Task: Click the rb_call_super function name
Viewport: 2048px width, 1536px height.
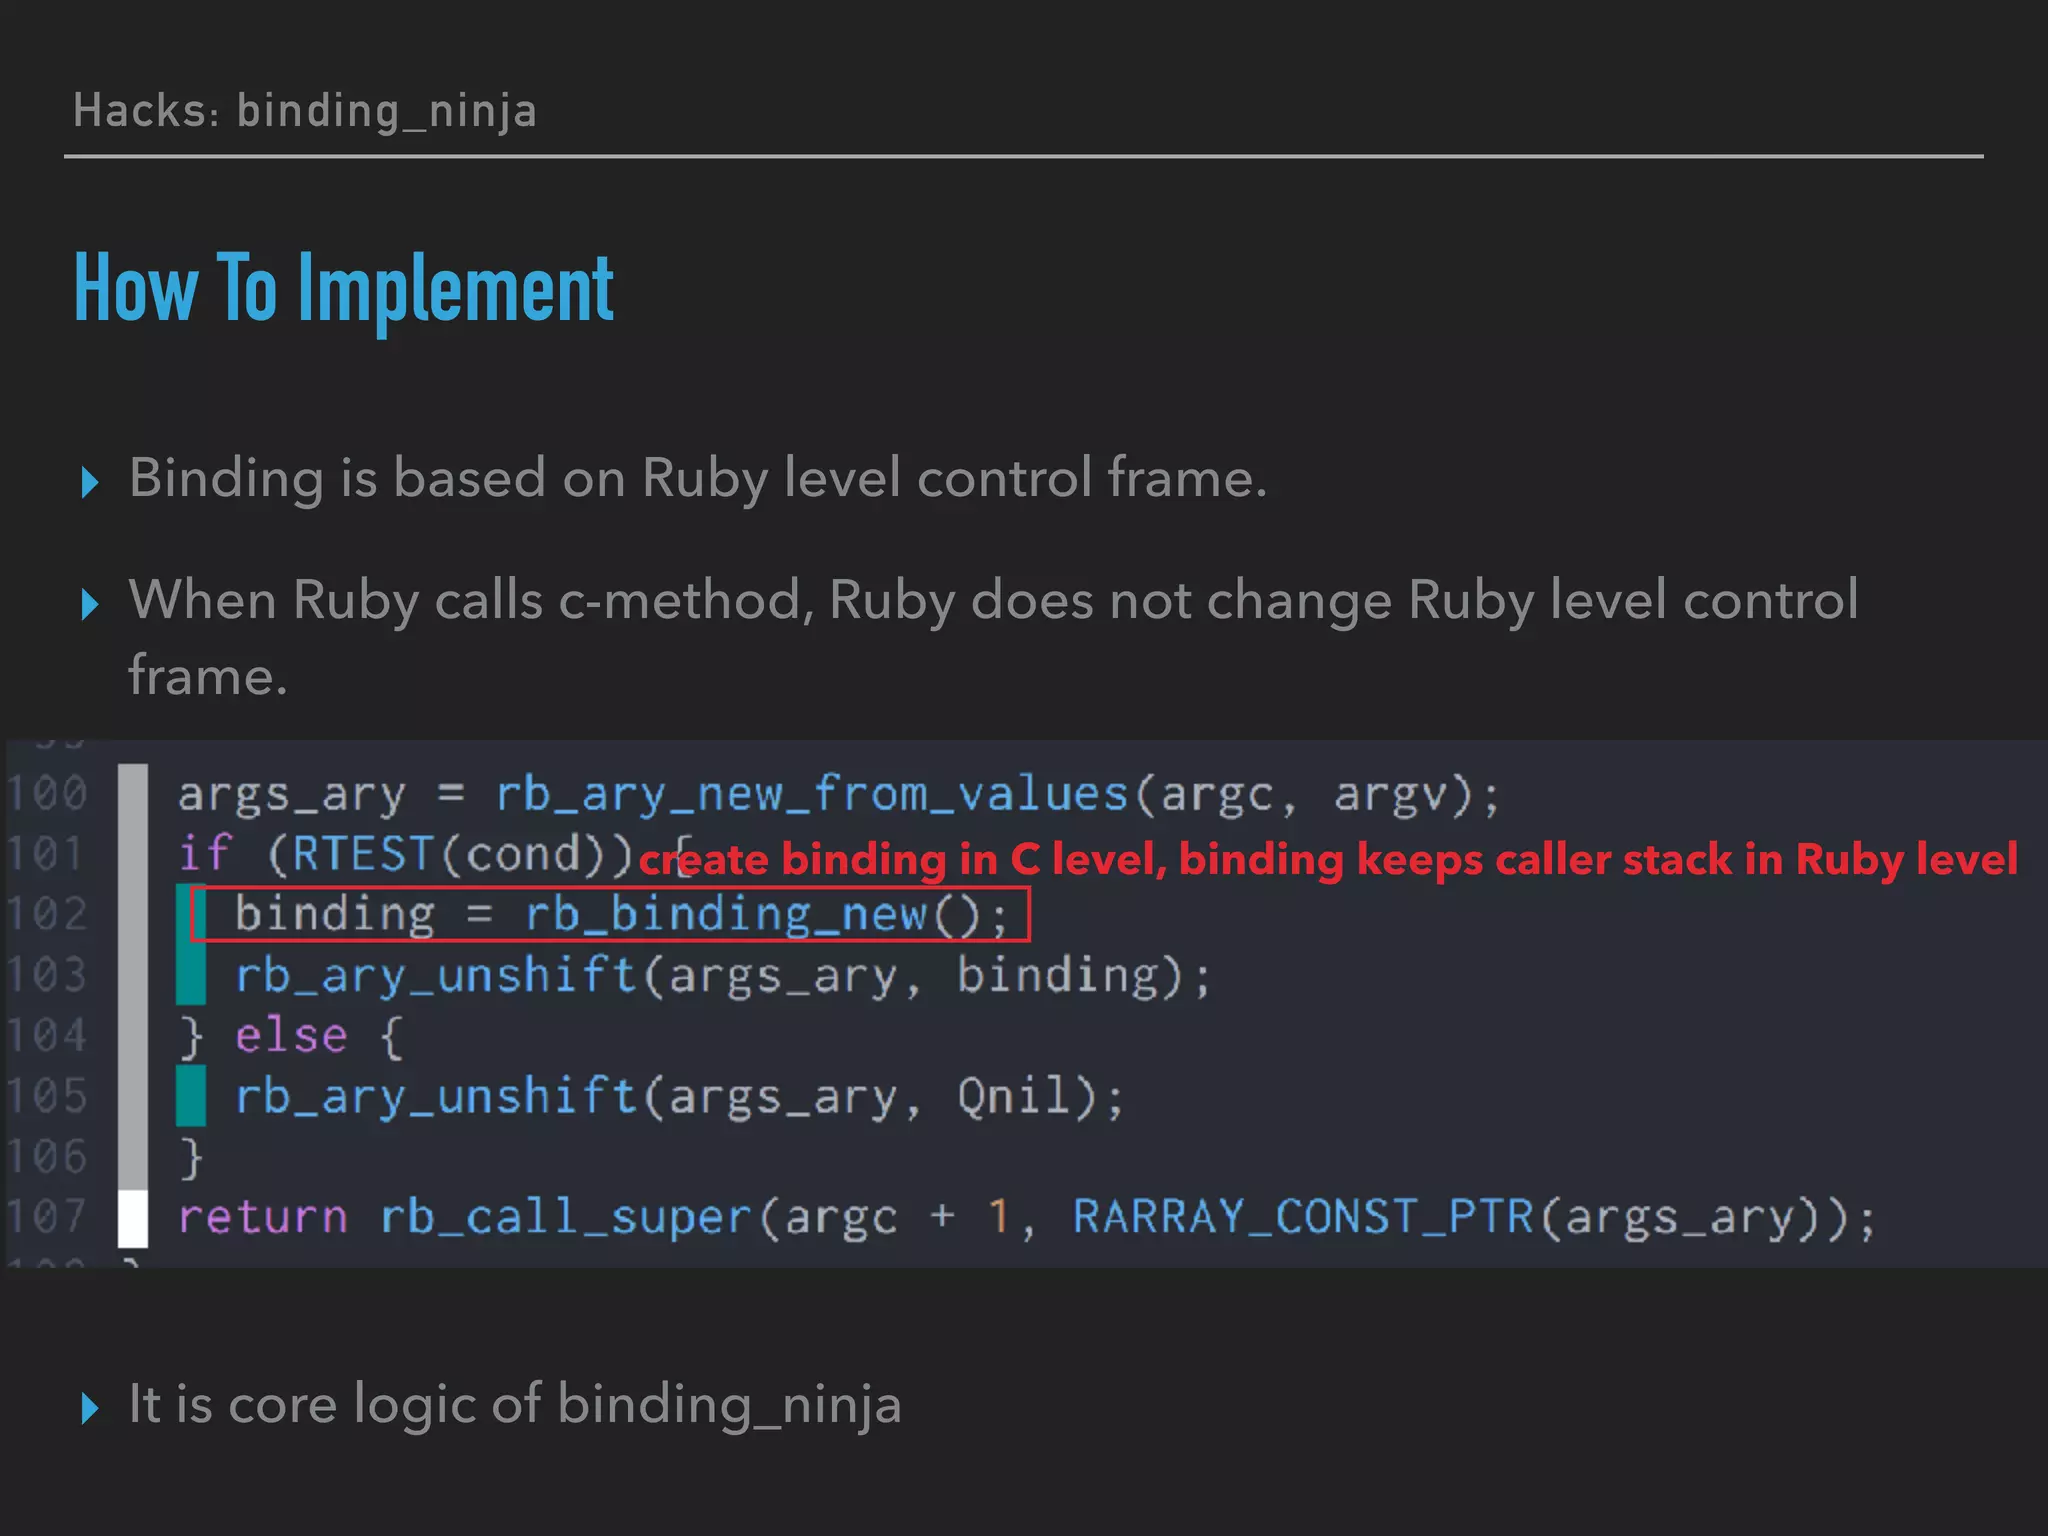Action: pyautogui.click(x=565, y=1217)
